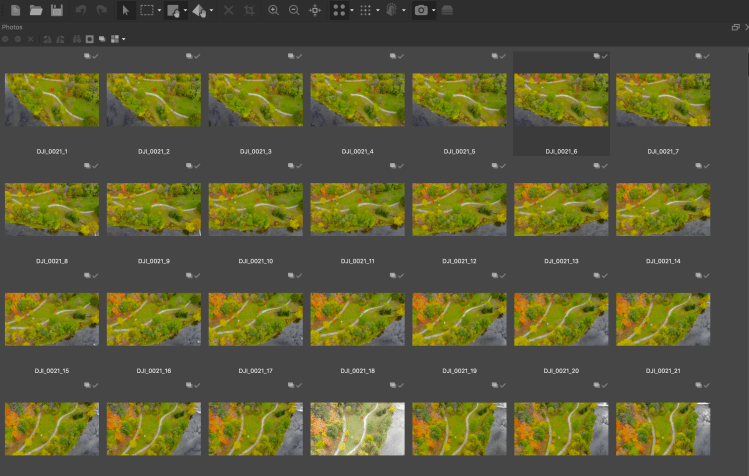Select the Crop selection tool
Viewport: 749px width, 476px height.
[249, 10]
